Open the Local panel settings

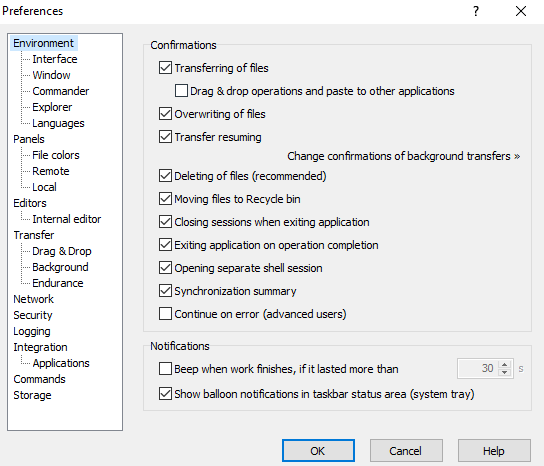coord(44,187)
